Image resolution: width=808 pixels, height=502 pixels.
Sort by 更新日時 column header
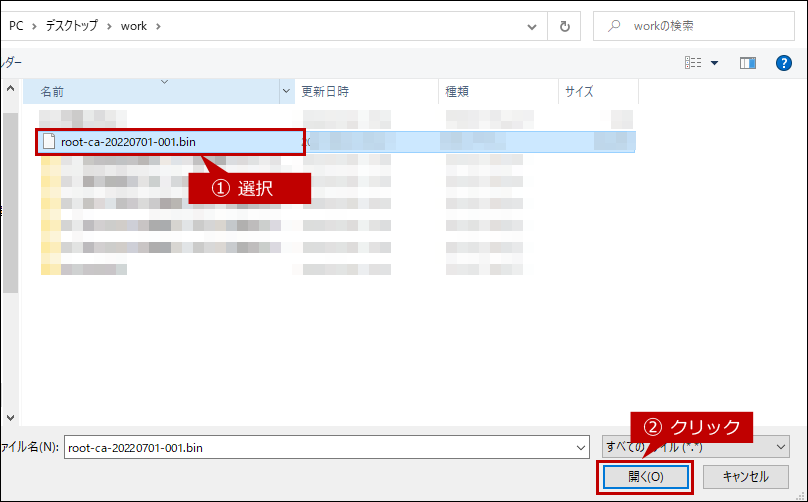366,92
